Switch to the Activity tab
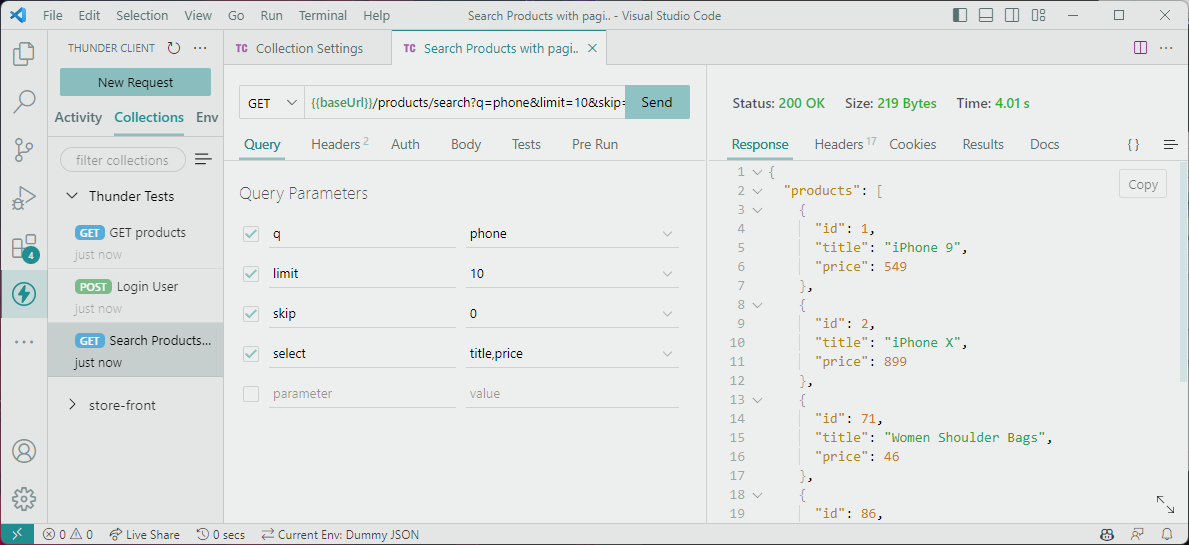The height and width of the screenshot is (545, 1189). pos(78,117)
